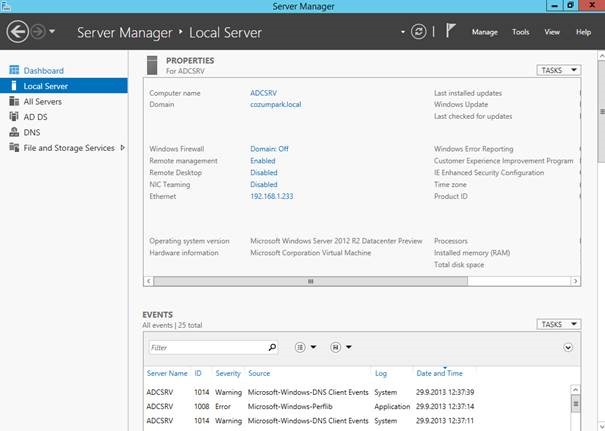Click Remote management Enabled link
Image resolution: width=605 pixels, height=431 pixels.
click(262, 161)
